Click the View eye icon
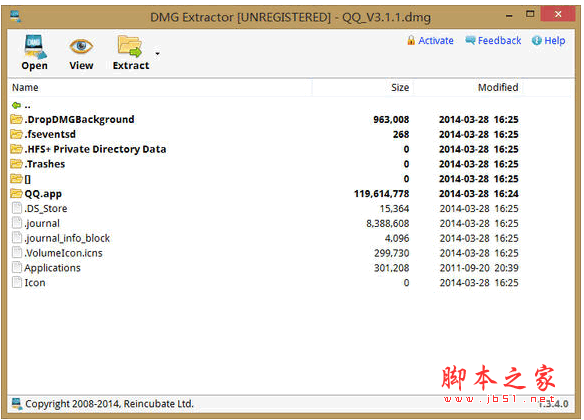 pyautogui.click(x=81, y=47)
